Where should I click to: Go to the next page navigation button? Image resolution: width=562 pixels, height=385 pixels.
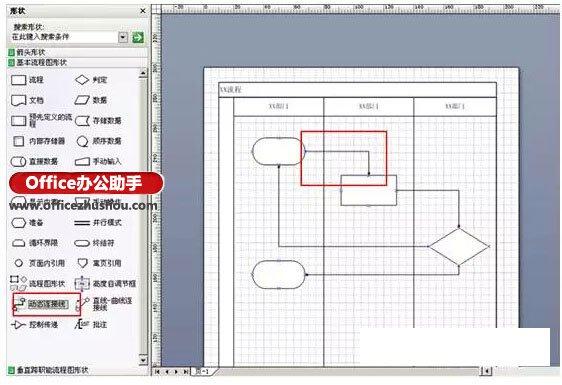click(176, 372)
